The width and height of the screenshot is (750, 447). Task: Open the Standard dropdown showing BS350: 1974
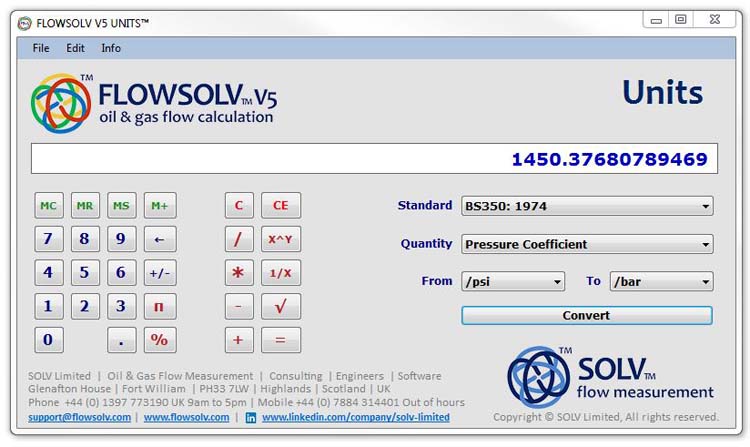pyautogui.click(x=587, y=206)
